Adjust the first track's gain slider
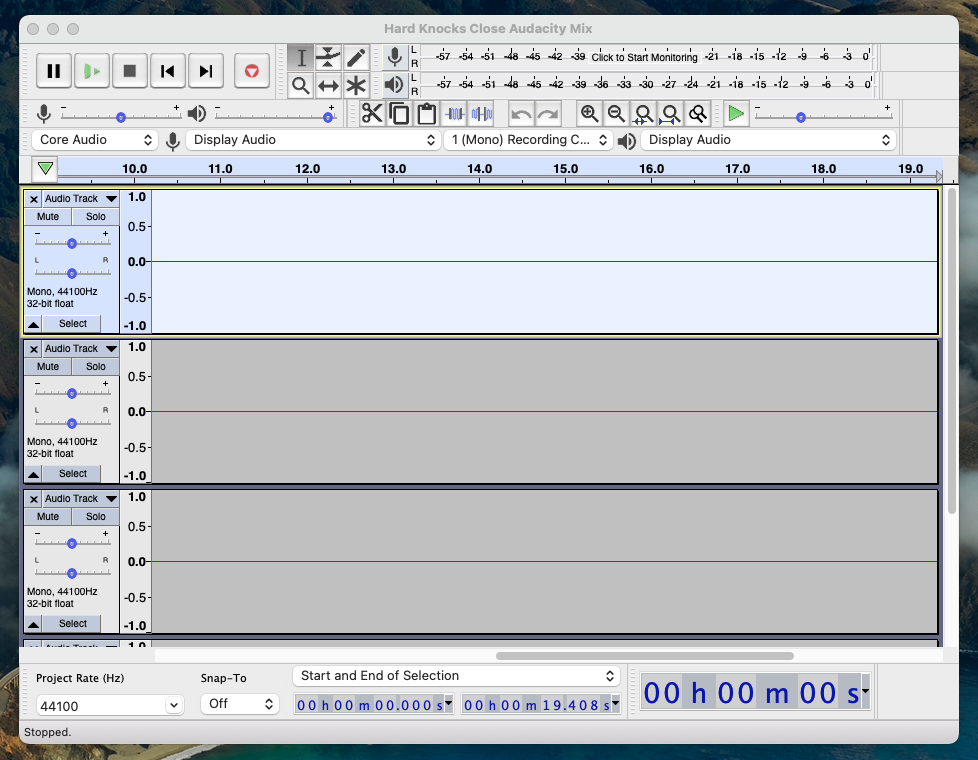The image size is (978, 760). coord(72,243)
